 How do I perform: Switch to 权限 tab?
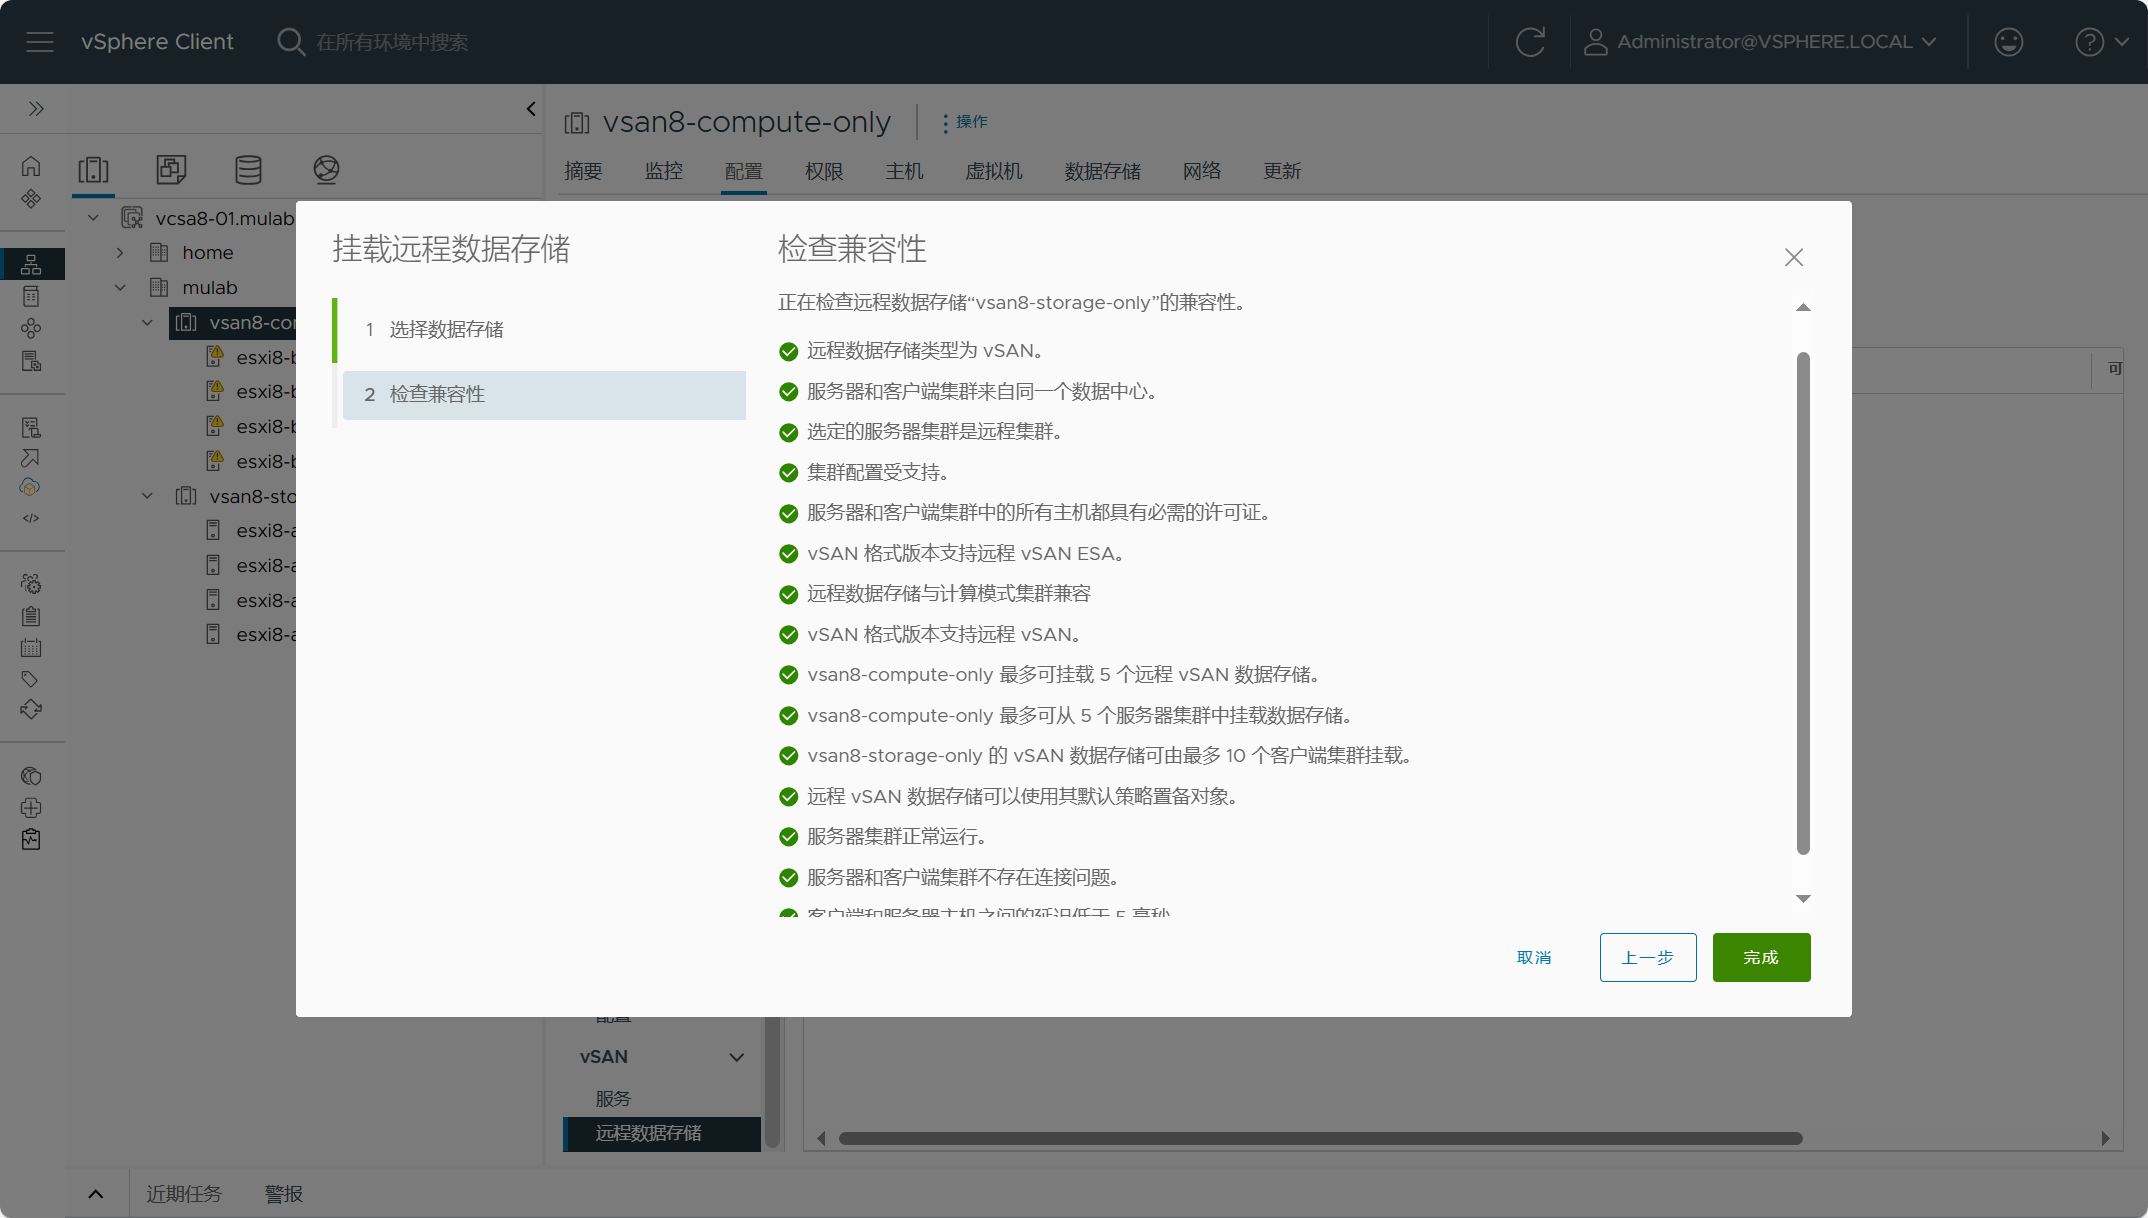pyautogui.click(x=824, y=171)
